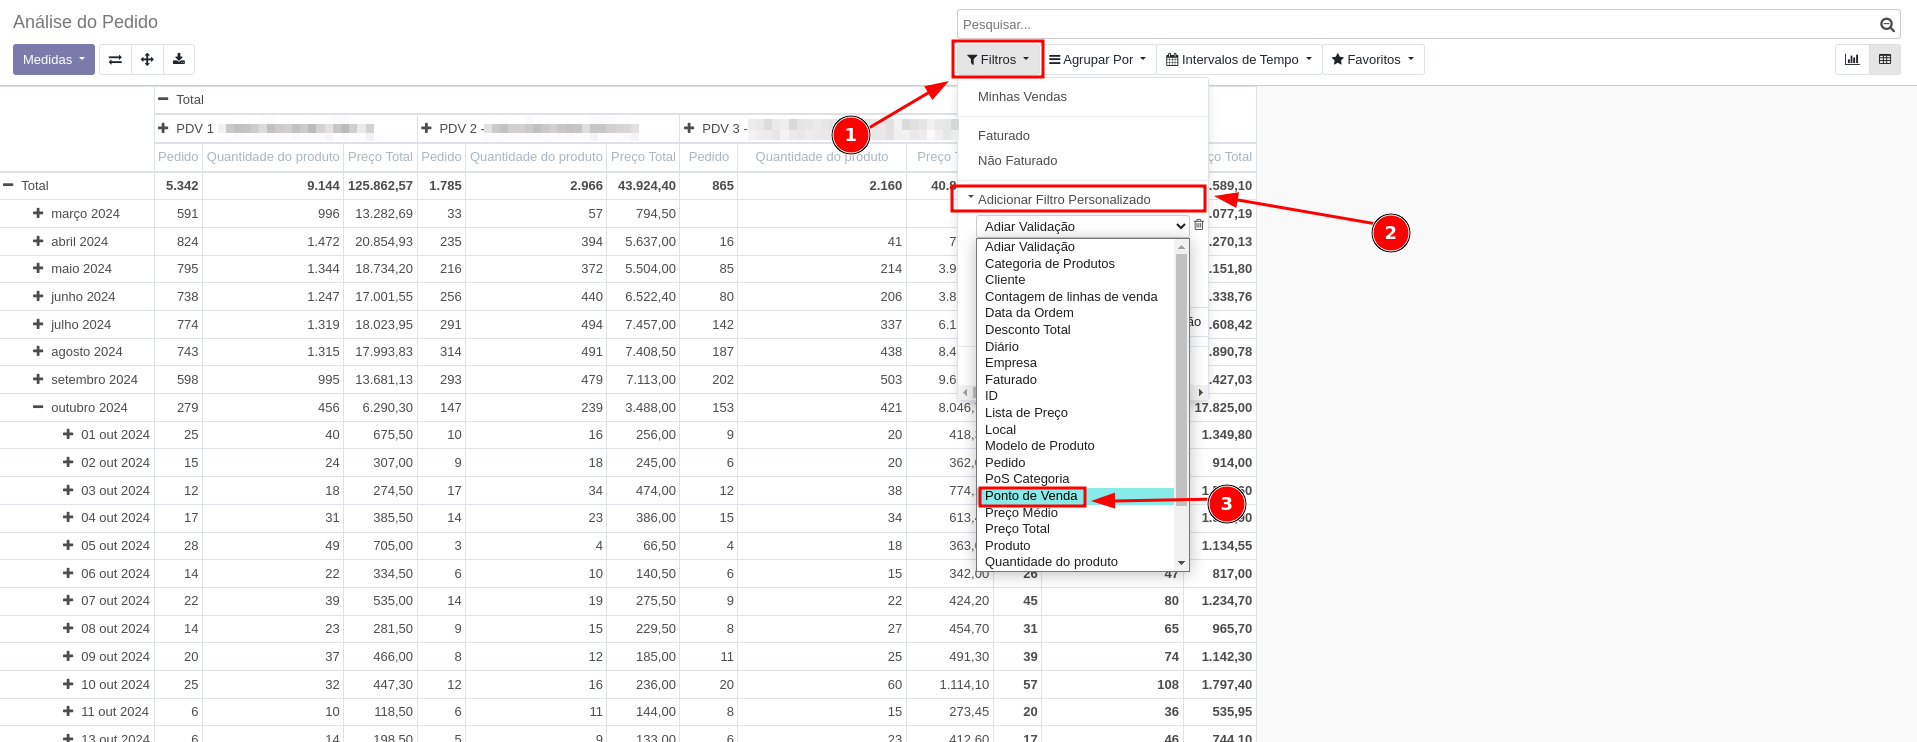Click the list scrollbar up arrow
Screen dimensions: 1917x742
1182,246
